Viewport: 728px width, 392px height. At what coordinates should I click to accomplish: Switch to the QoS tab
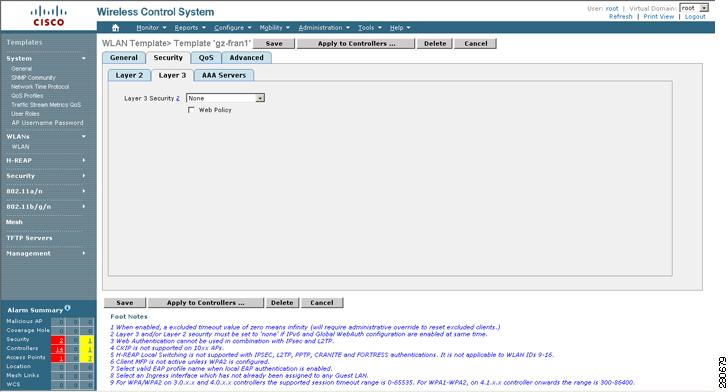click(206, 58)
